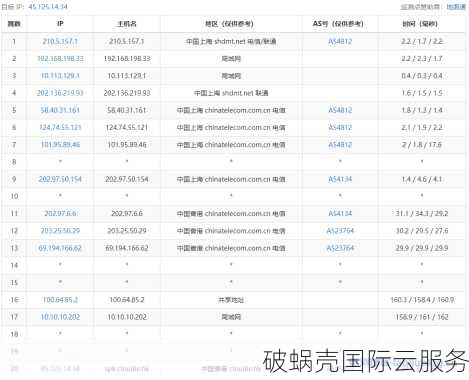Select time value 2.2 / 2.3 / 1.7
The width and height of the screenshot is (469, 380).
coord(422,59)
